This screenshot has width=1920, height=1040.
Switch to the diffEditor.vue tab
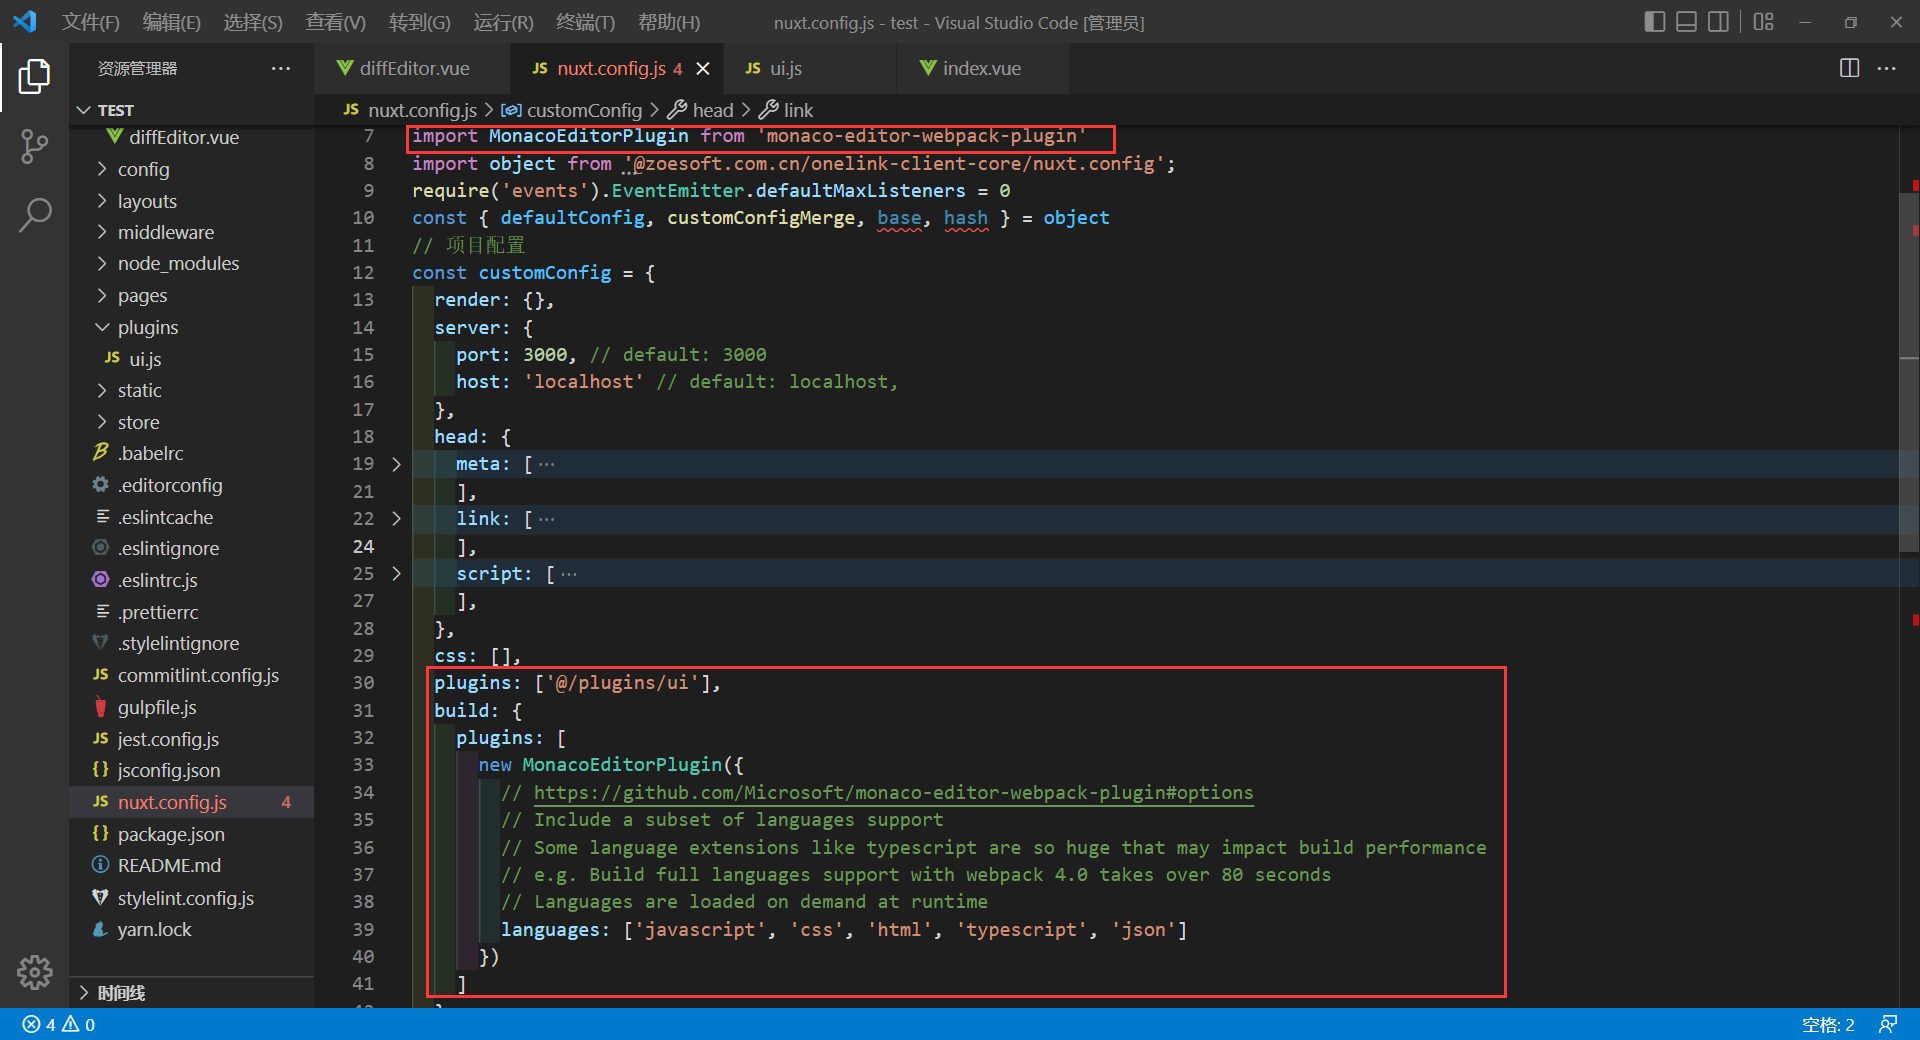[413, 68]
